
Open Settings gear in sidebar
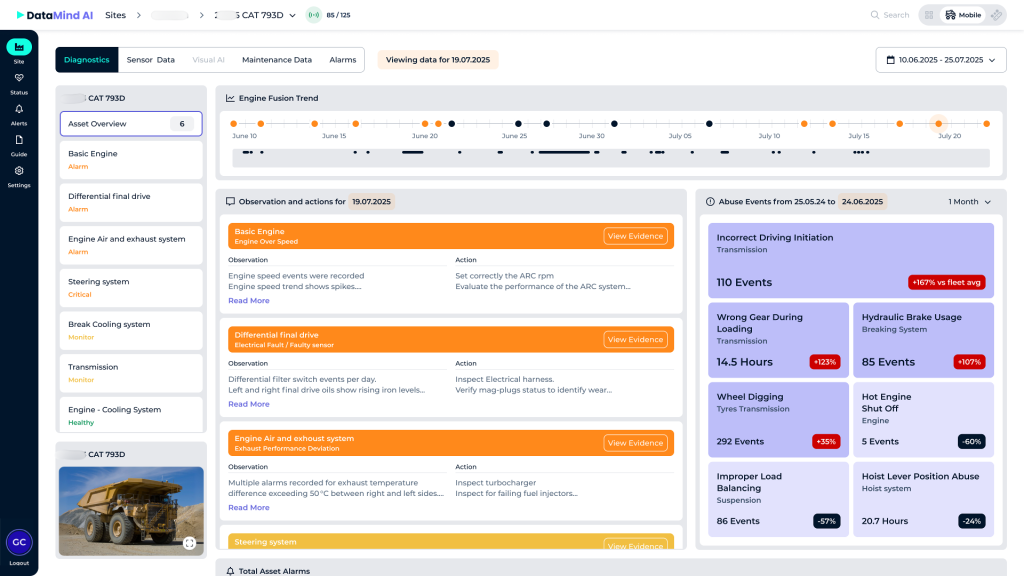tap(19, 172)
